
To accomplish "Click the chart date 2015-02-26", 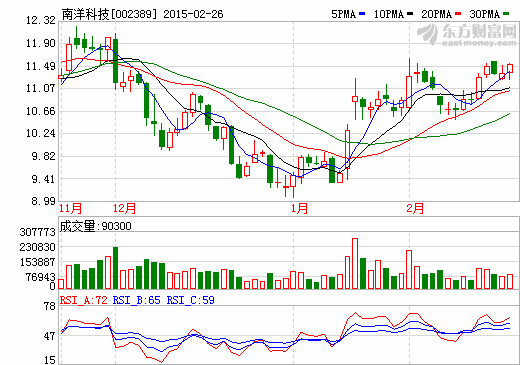I will [193, 14].
